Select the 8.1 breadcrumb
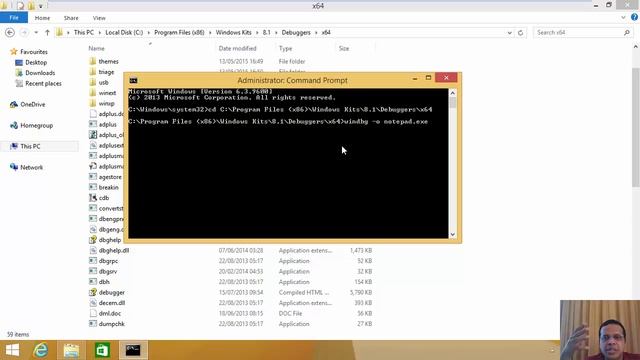 pos(267,32)
